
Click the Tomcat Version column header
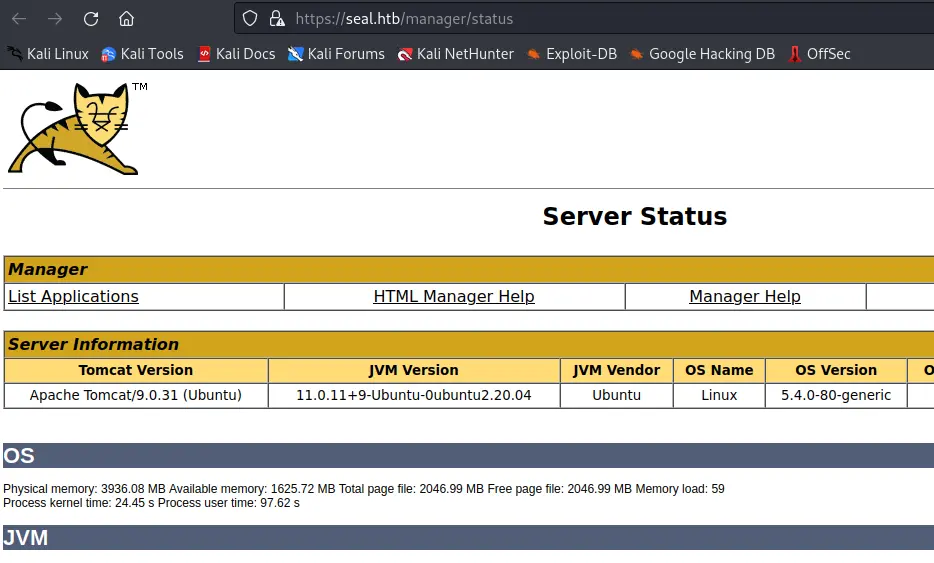(136, 371)
